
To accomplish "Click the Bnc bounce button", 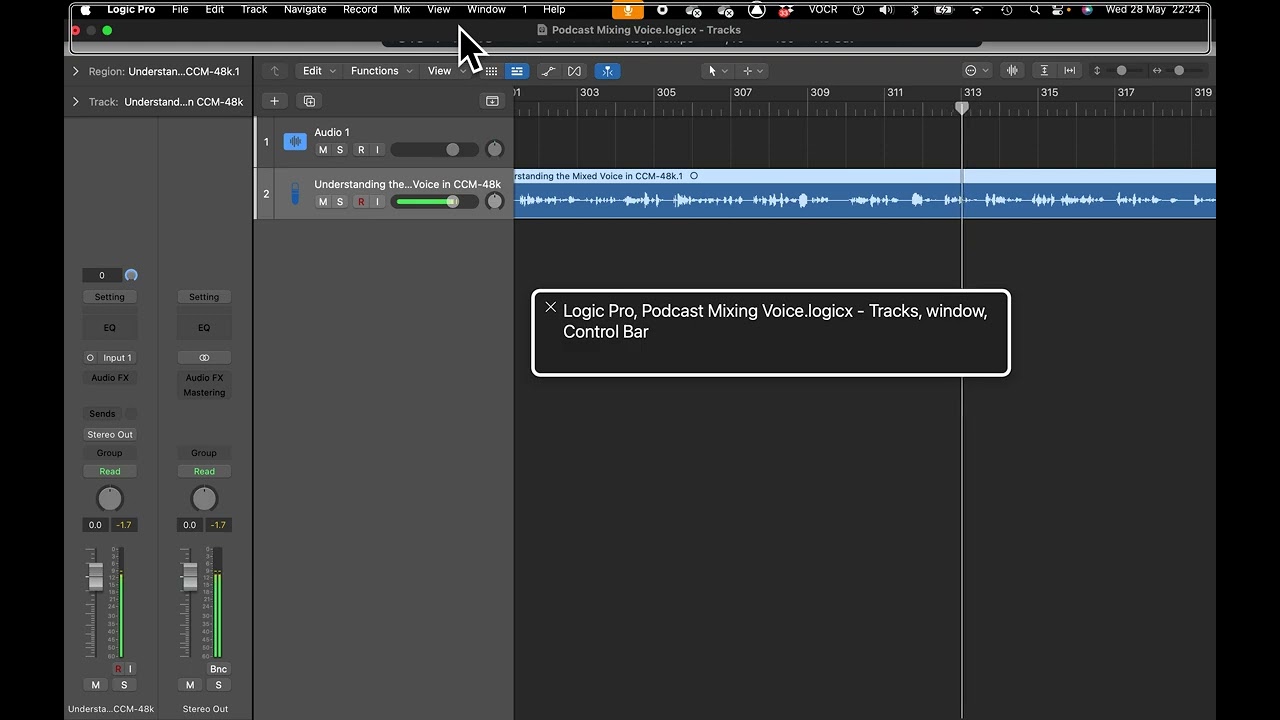I will [x=218, y=669].
